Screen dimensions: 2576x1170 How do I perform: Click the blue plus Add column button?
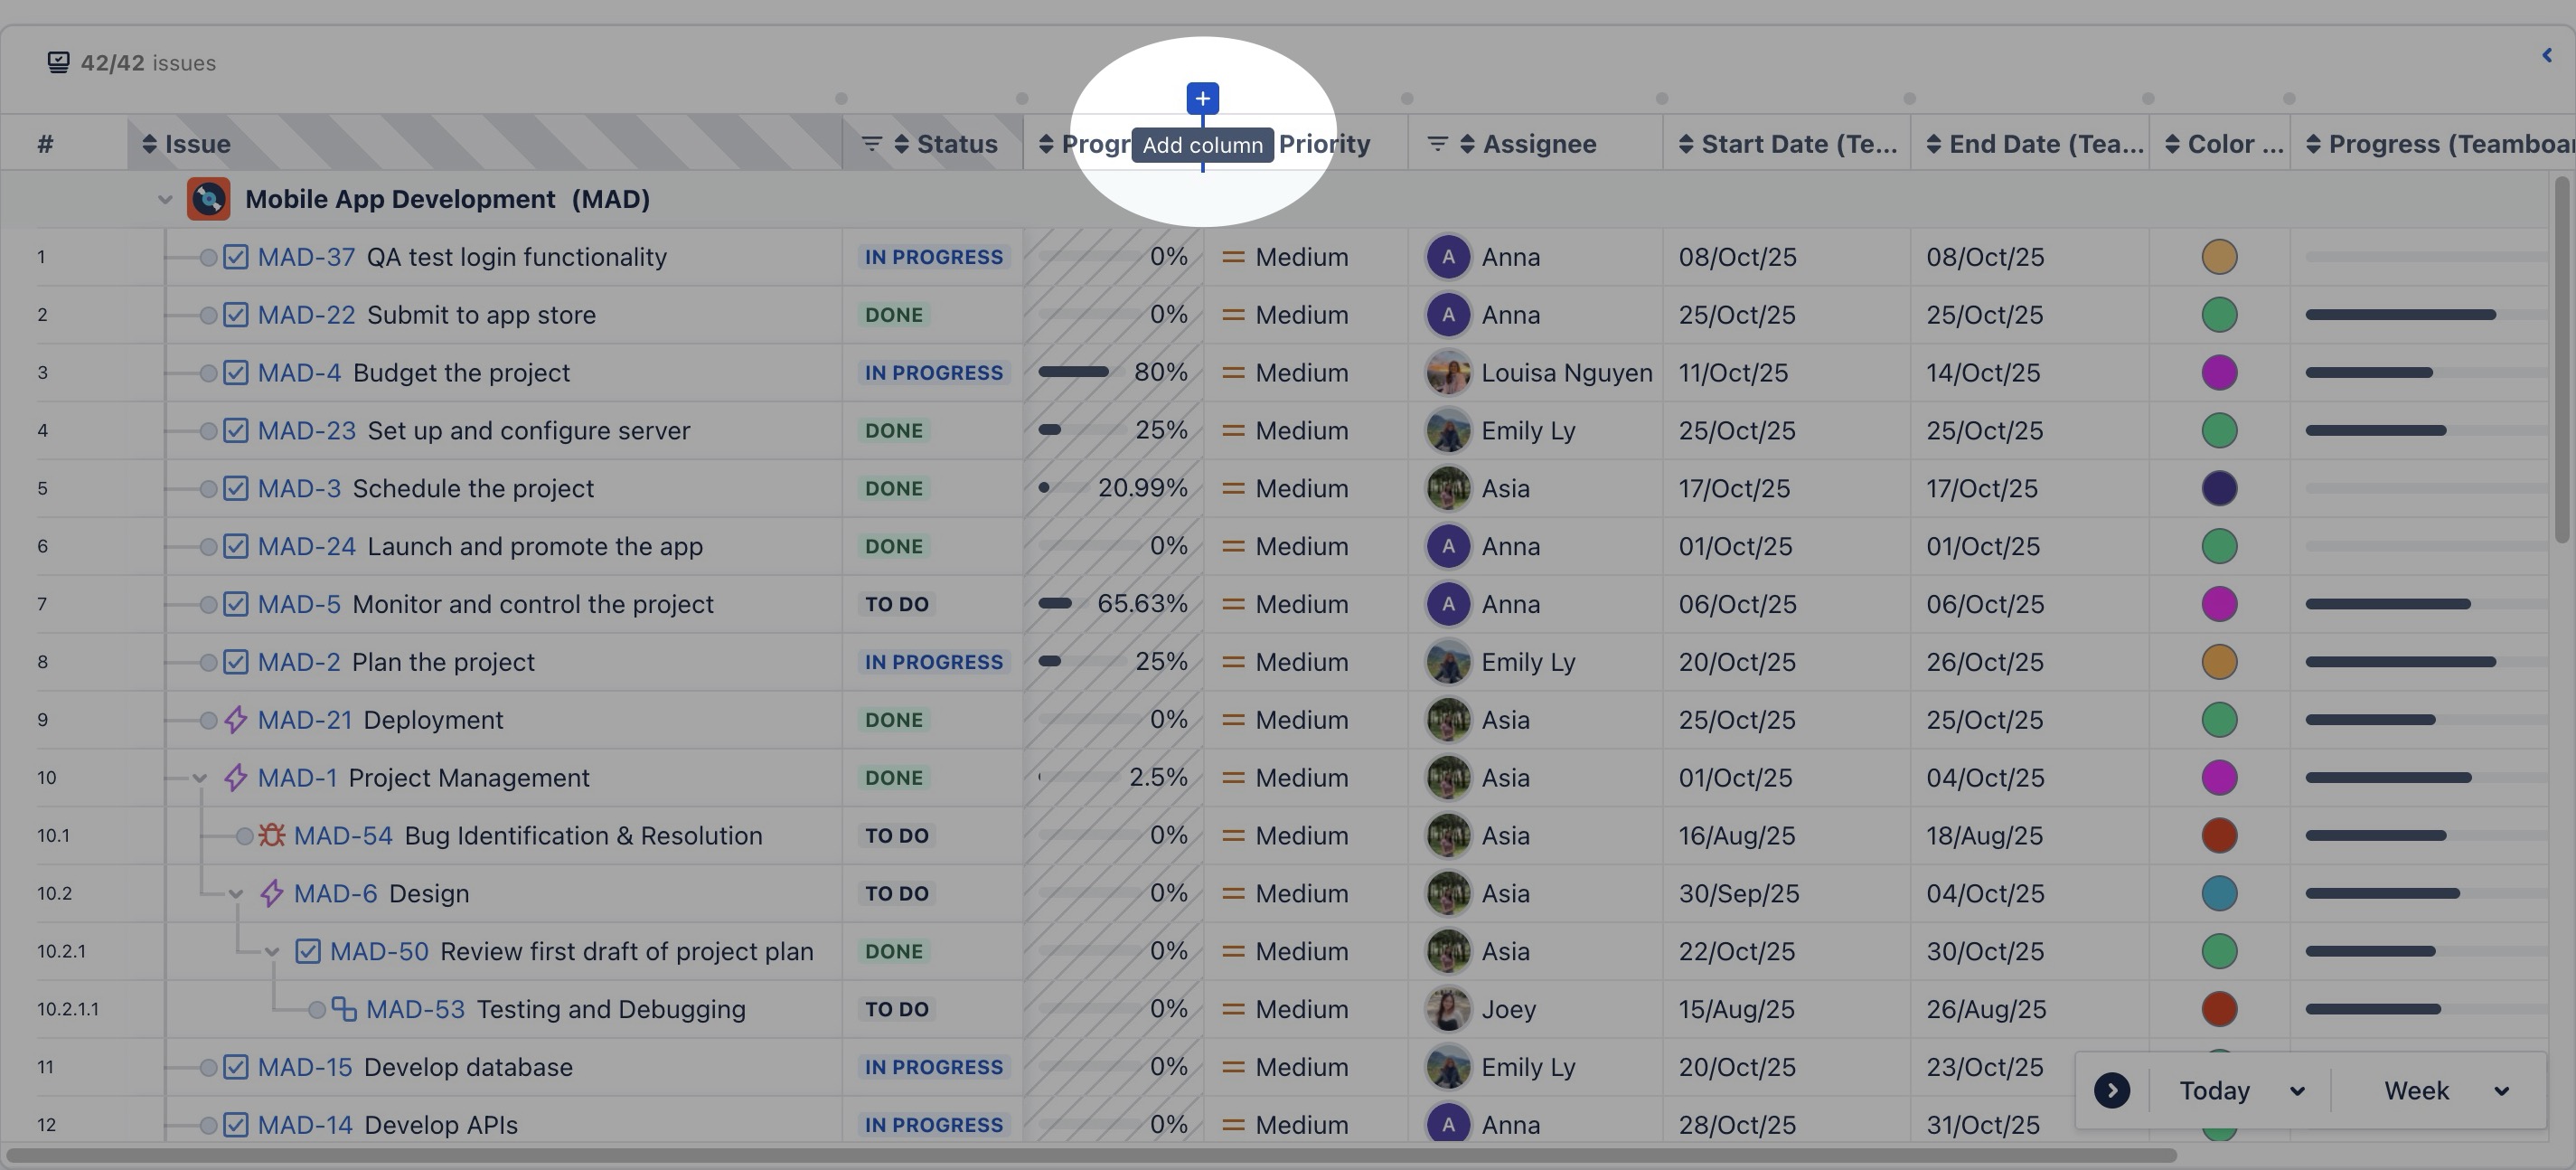tap(1202, 98)
